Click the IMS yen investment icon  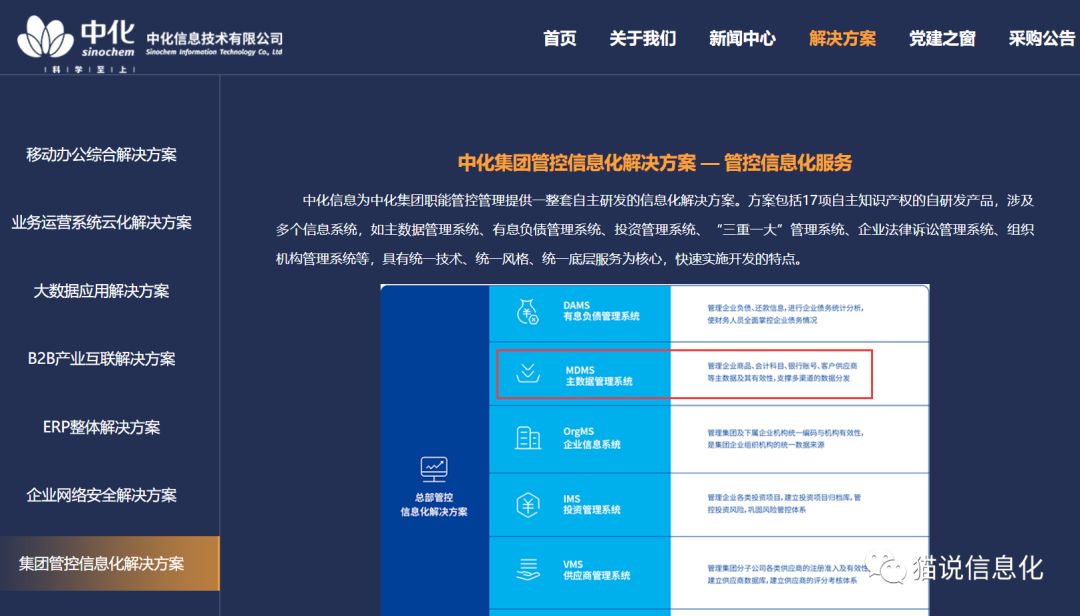528,504
